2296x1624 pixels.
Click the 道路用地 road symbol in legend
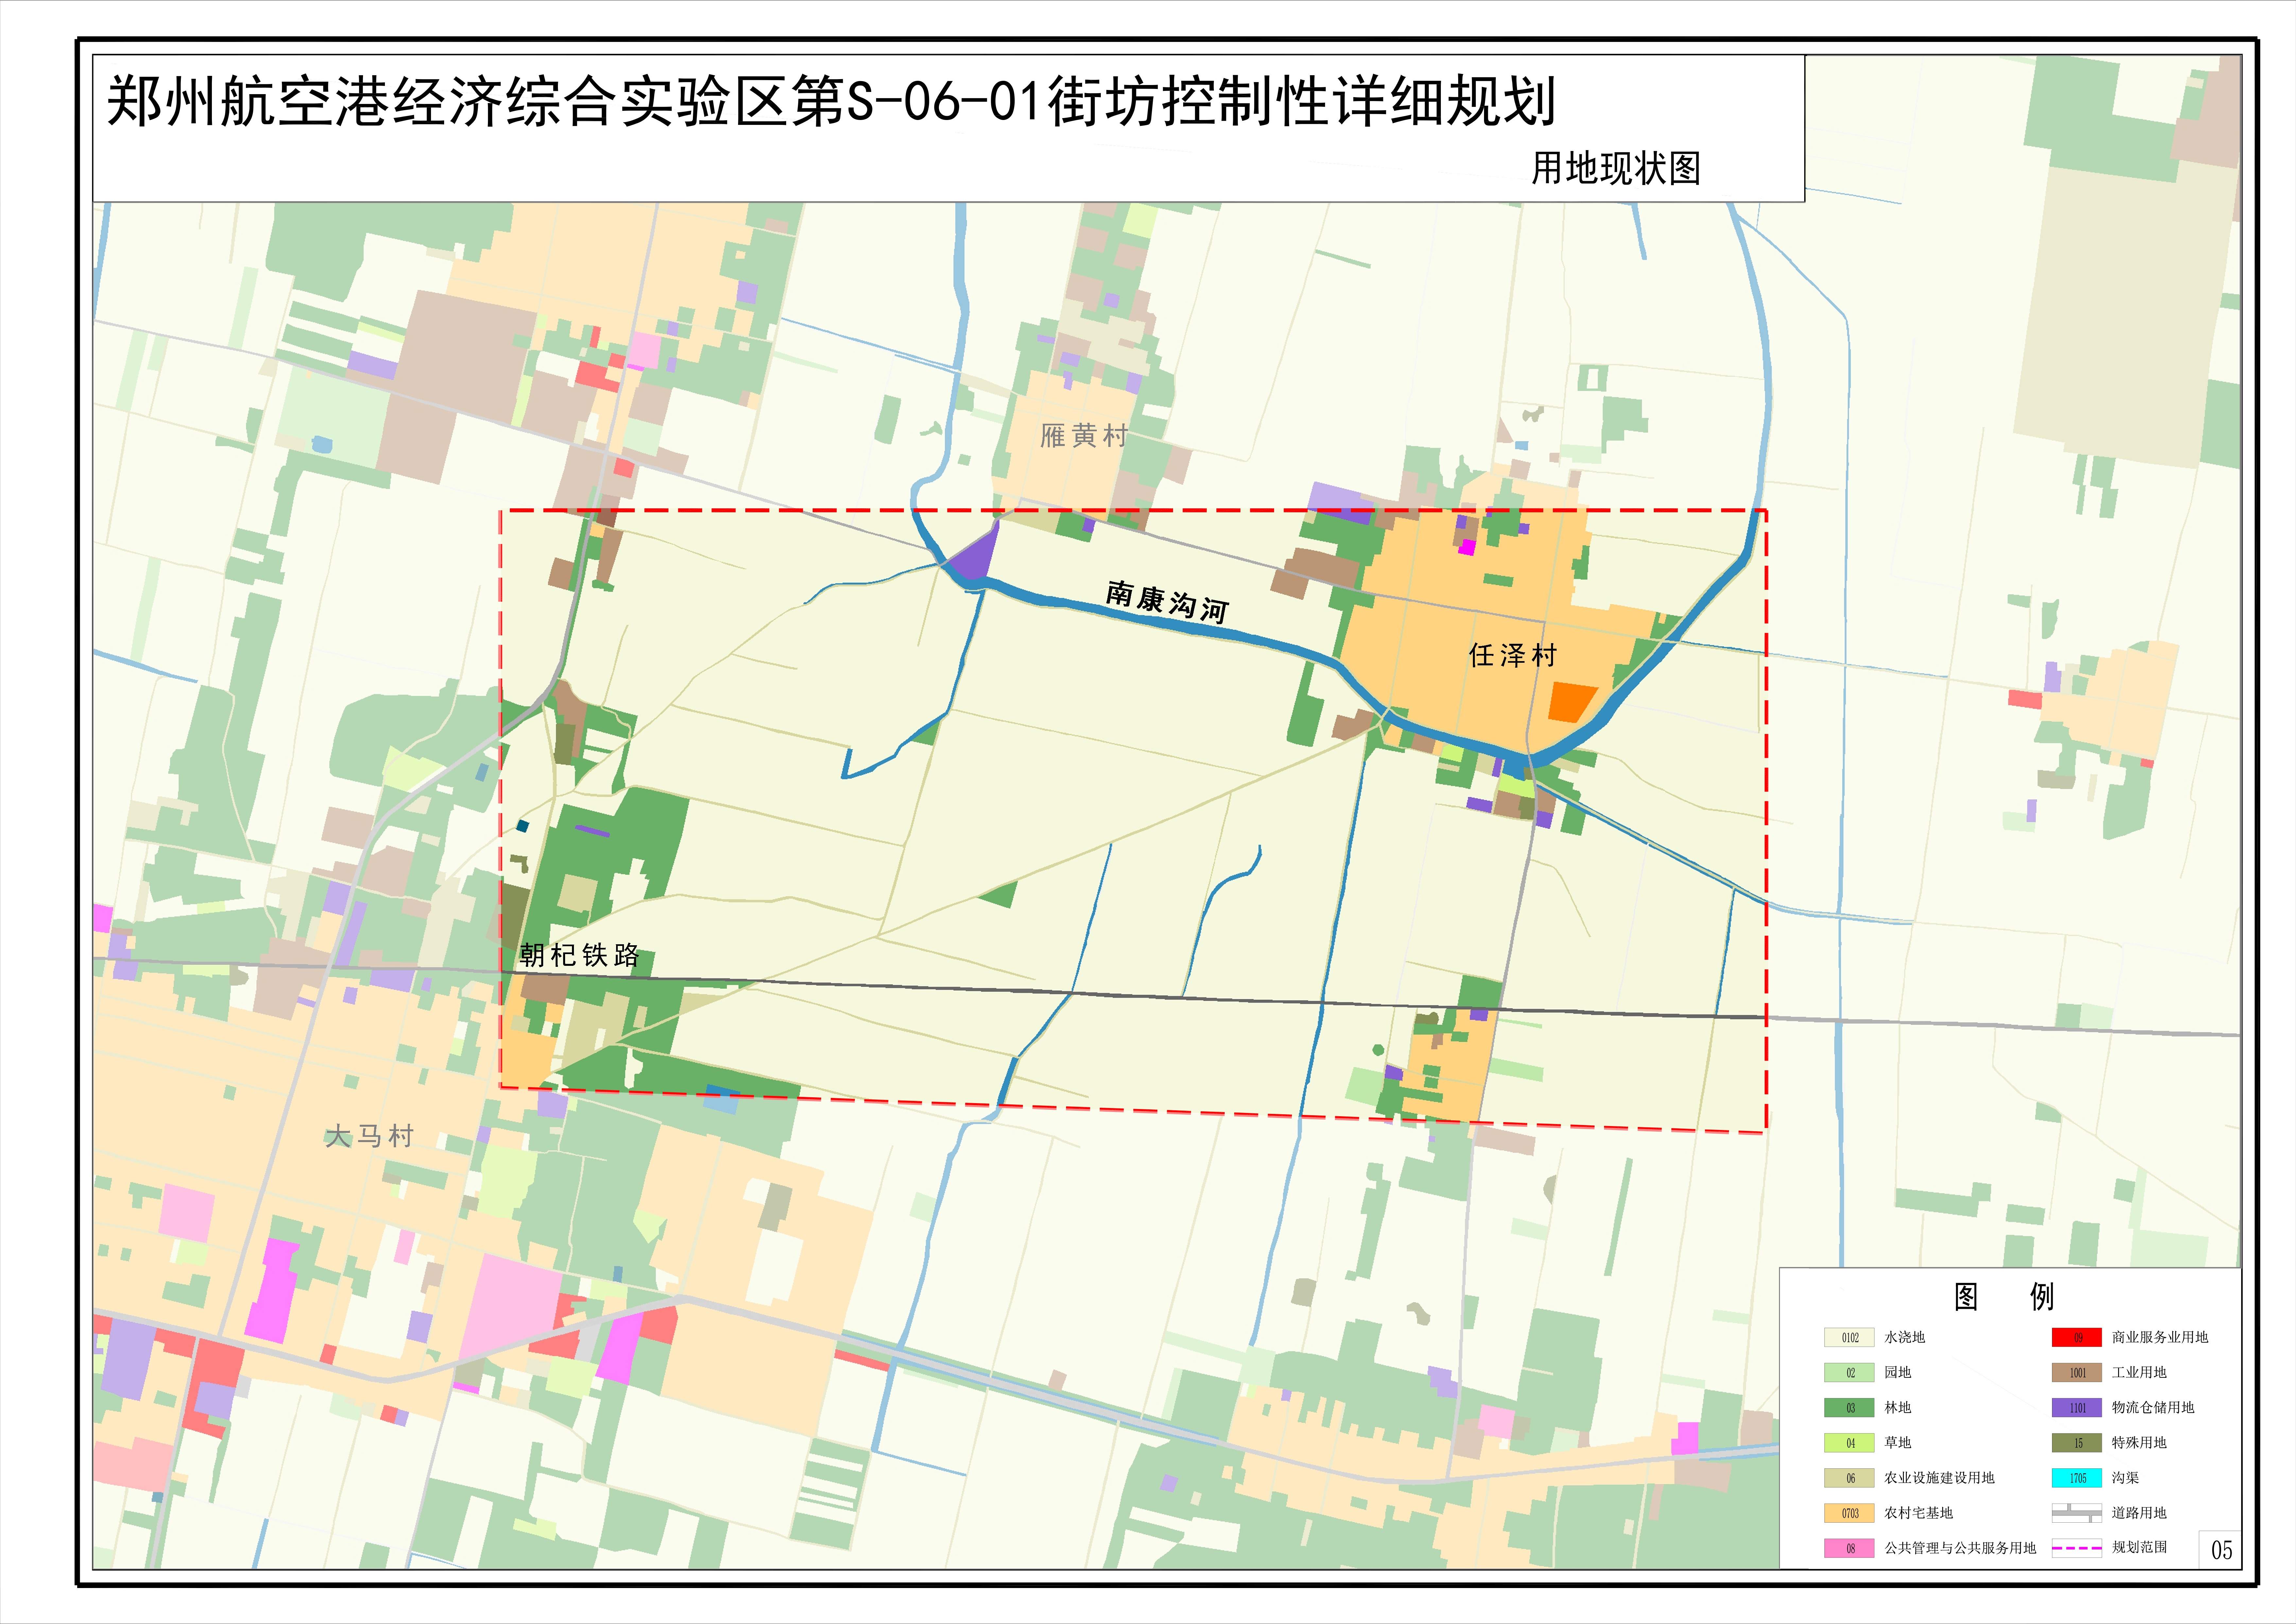(2077, 1513)
